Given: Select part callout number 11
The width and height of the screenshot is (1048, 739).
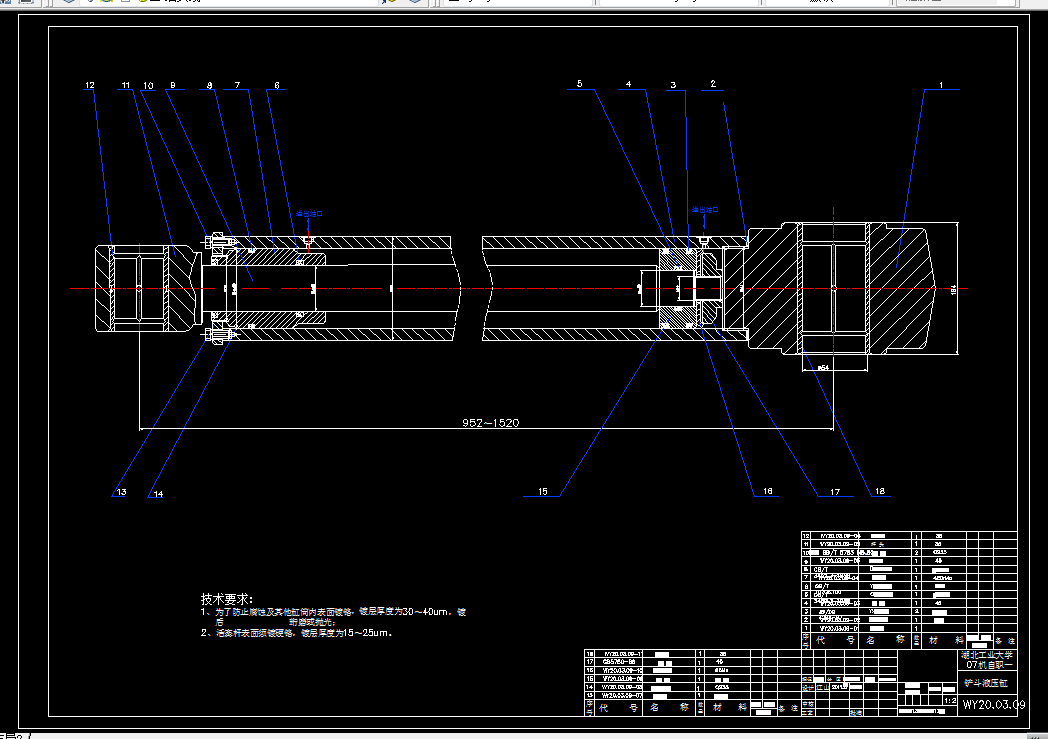Looking at the screenshot, I should (126, 85).
